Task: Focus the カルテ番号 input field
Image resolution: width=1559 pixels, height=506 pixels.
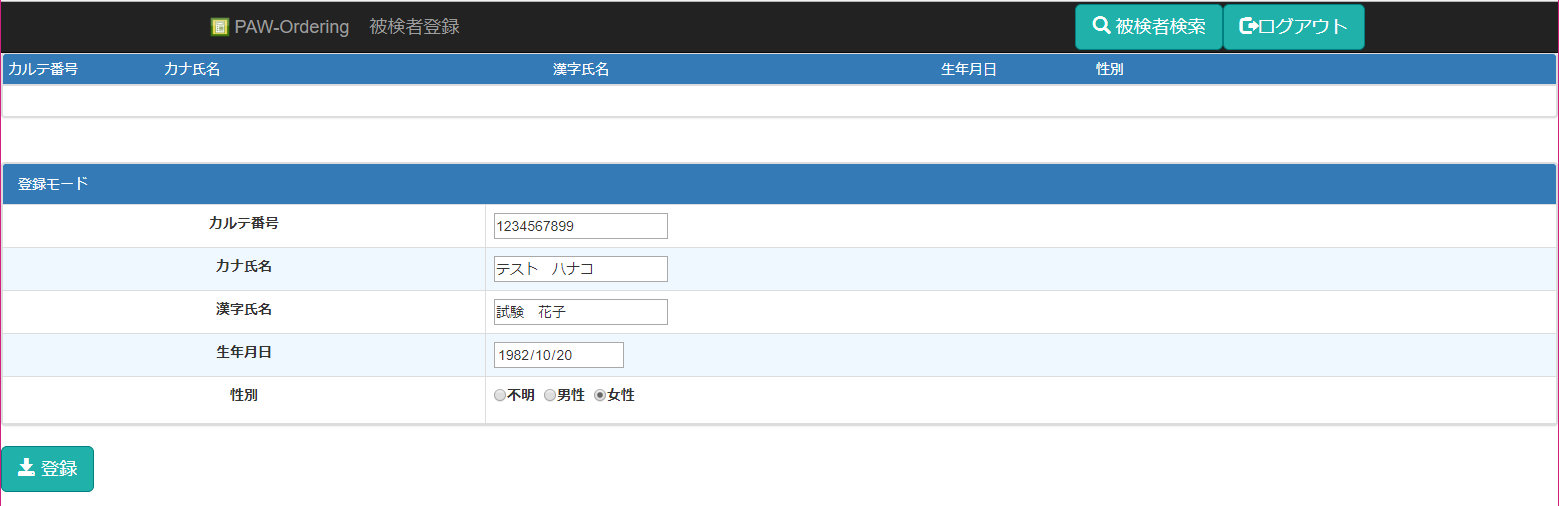Action: click(580, 226)
